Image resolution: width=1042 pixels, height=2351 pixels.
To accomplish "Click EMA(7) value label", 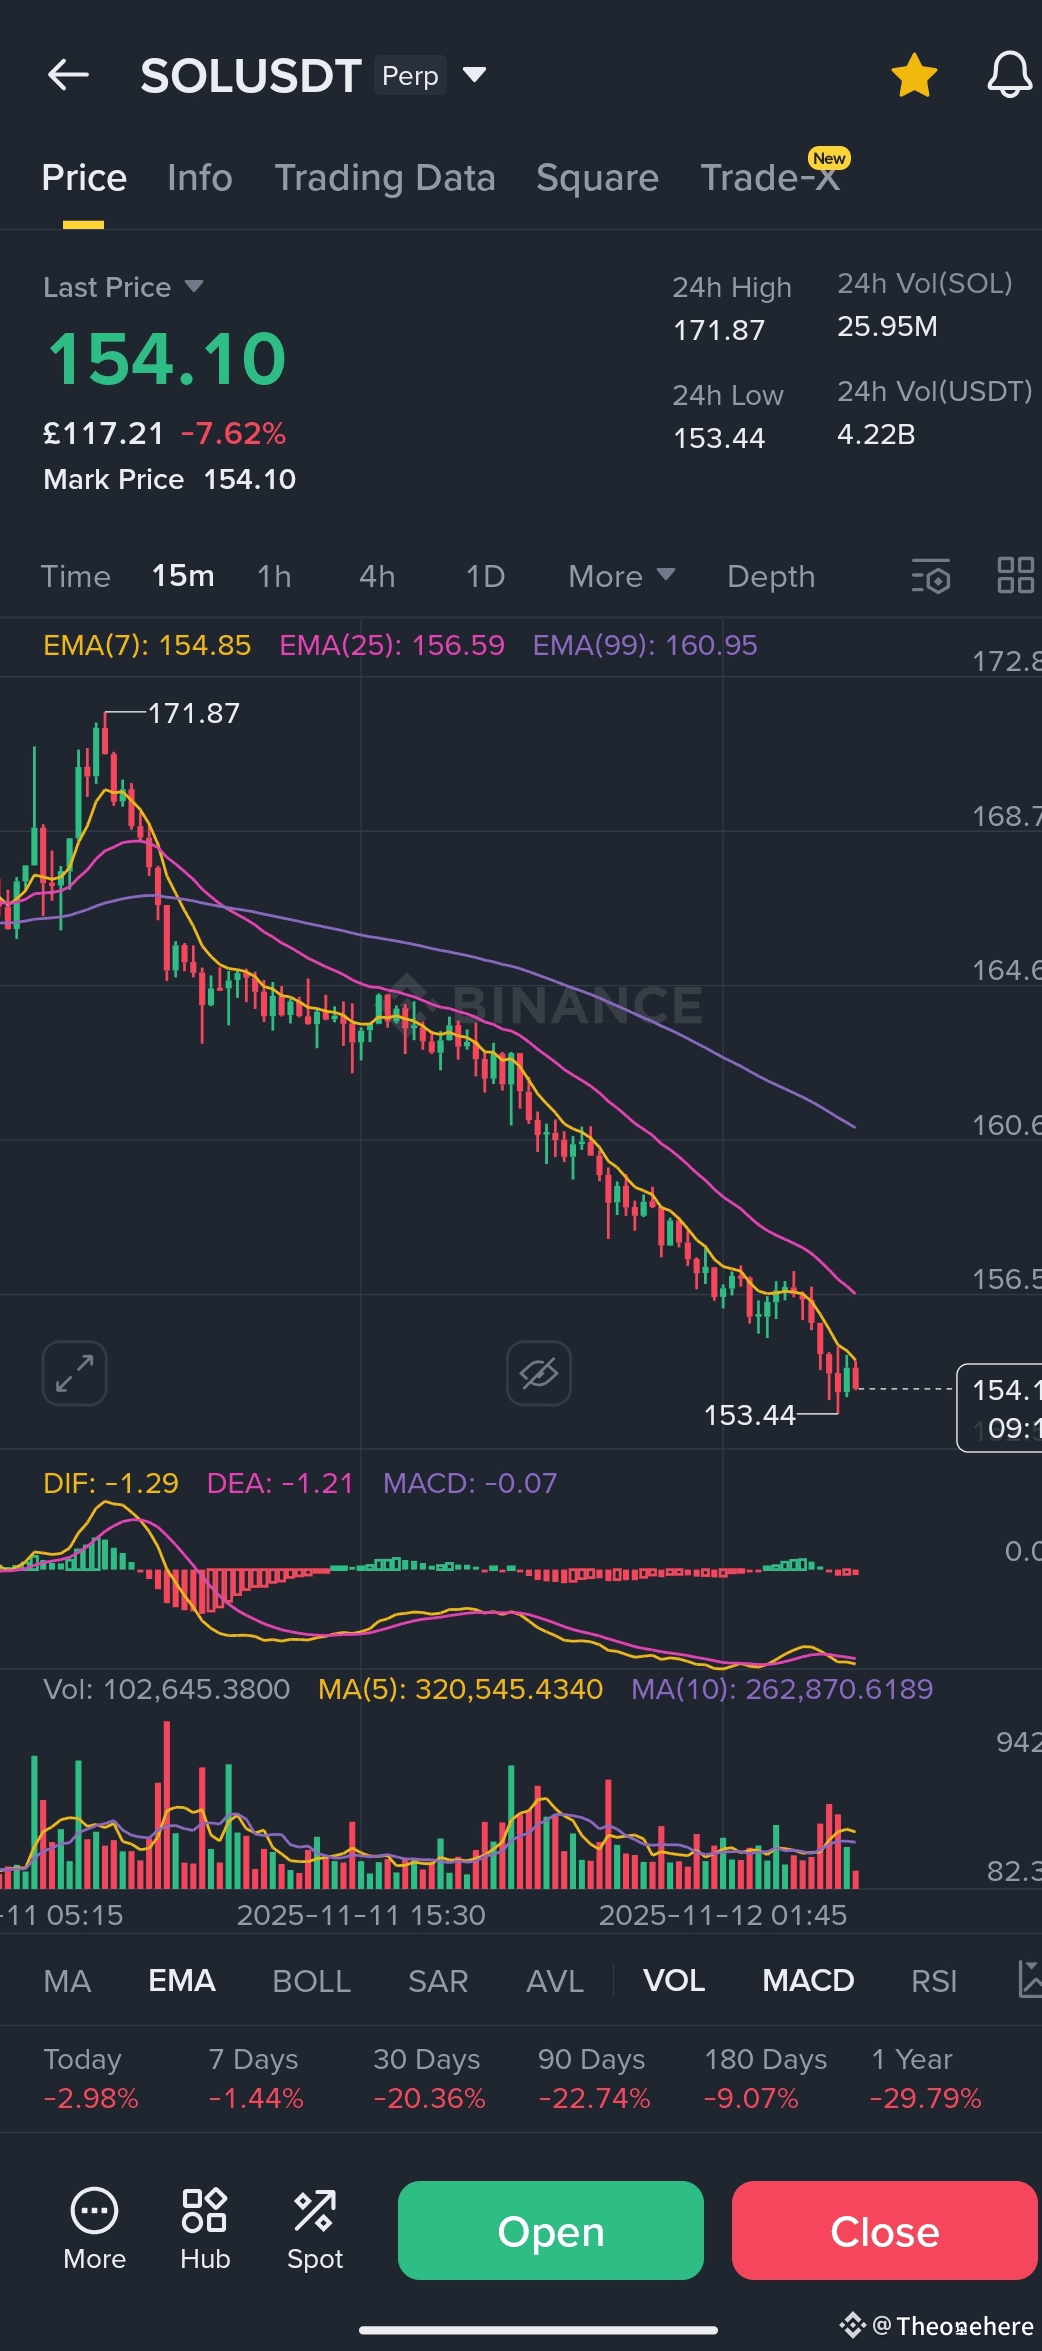I will coord(147,645).
